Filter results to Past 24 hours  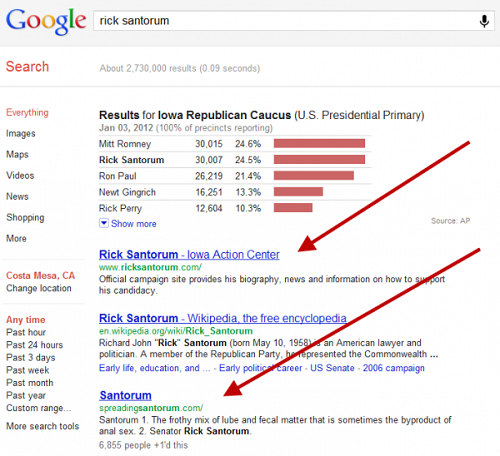(35, 345)
